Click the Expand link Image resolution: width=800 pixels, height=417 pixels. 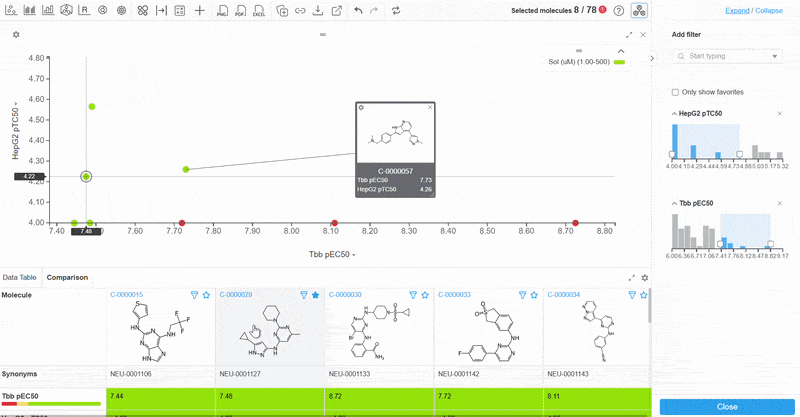click(x=737, y=10)
